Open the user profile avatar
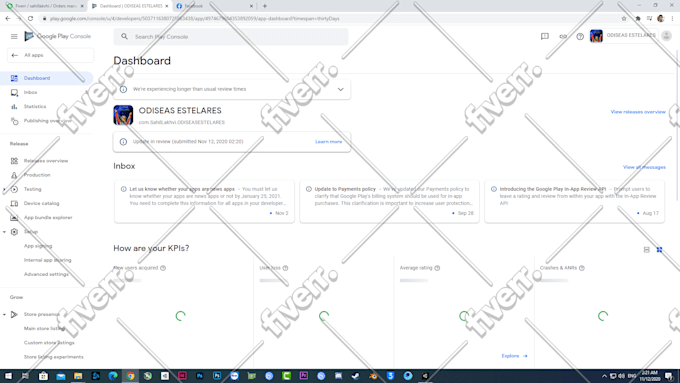 coord(667,36)
